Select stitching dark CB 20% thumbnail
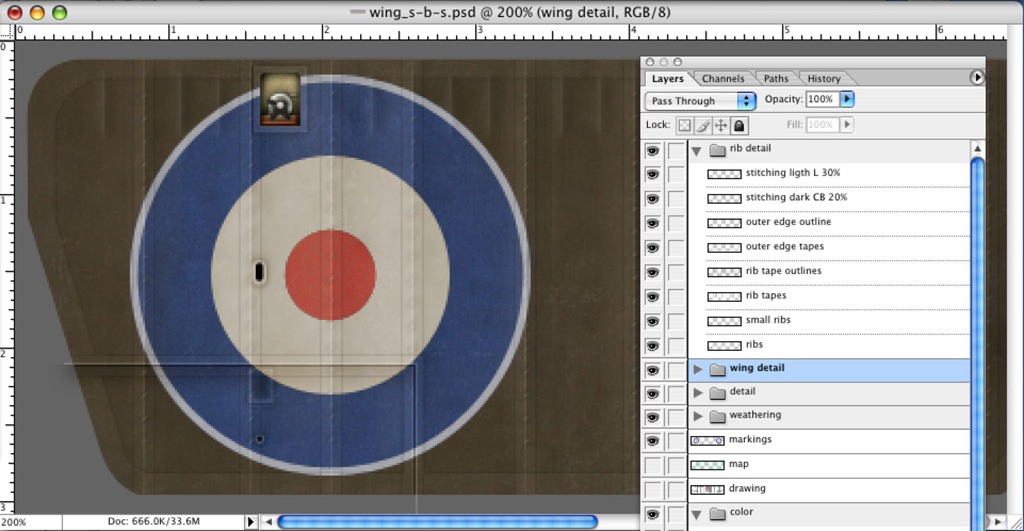This screenshot has width=1024, height=531. pos(724,198)
